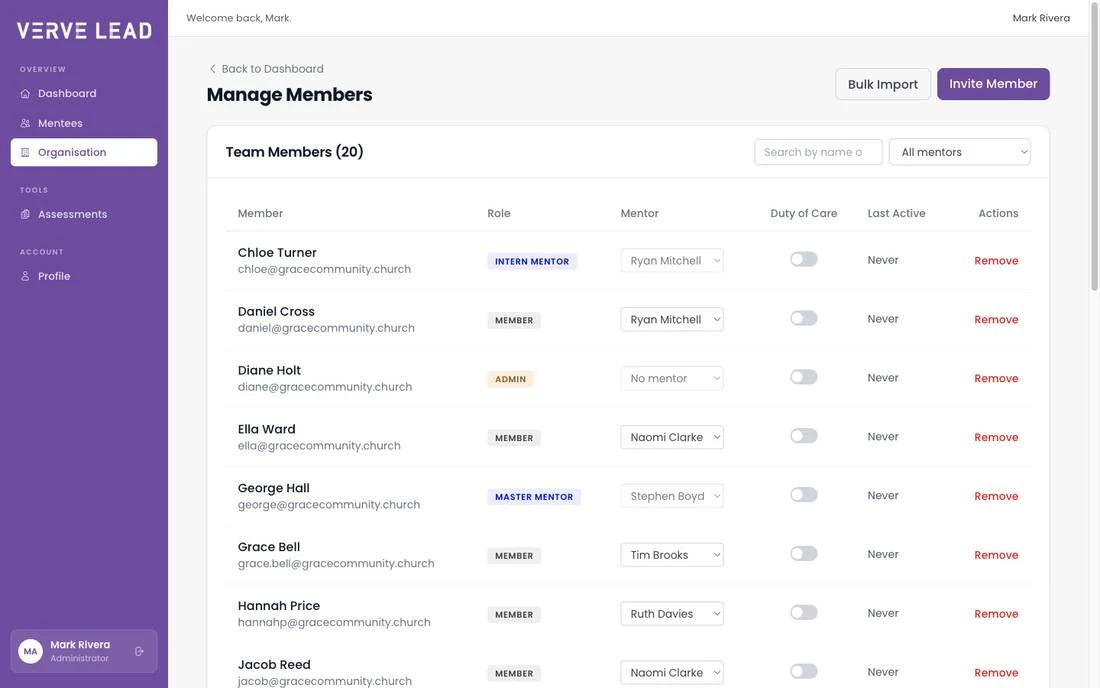Viewport: 1100px width, 688px height.
Task: Click Remove in Hannah Price's row
Action: coord(995,614)
